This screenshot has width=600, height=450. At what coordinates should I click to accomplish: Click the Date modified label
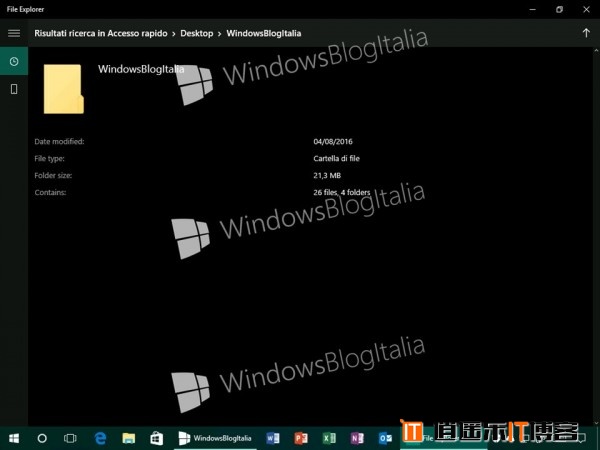[x=59, y=142]
